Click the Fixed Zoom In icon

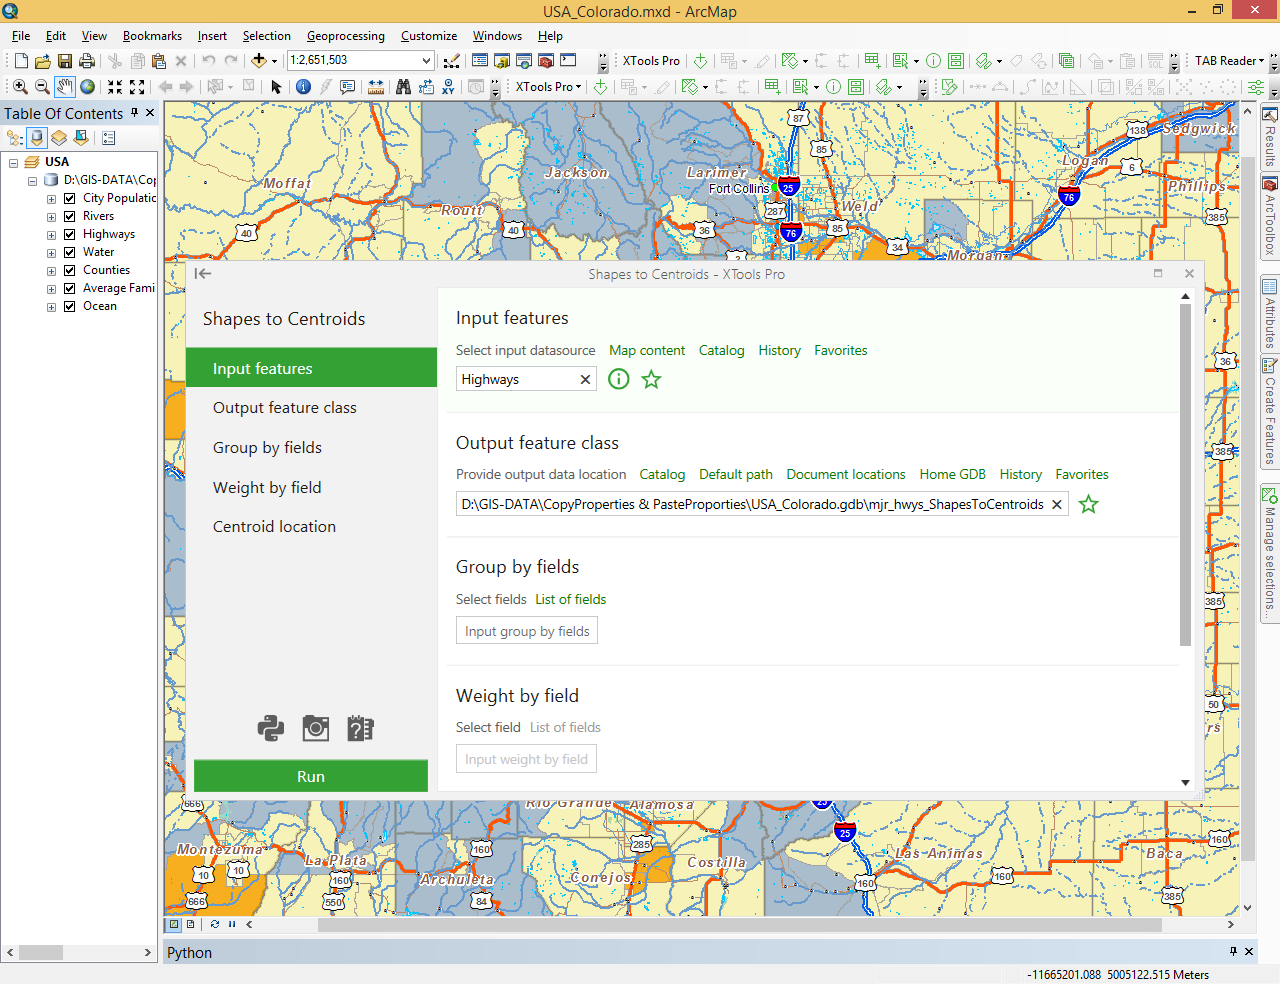tap(115, 87)
